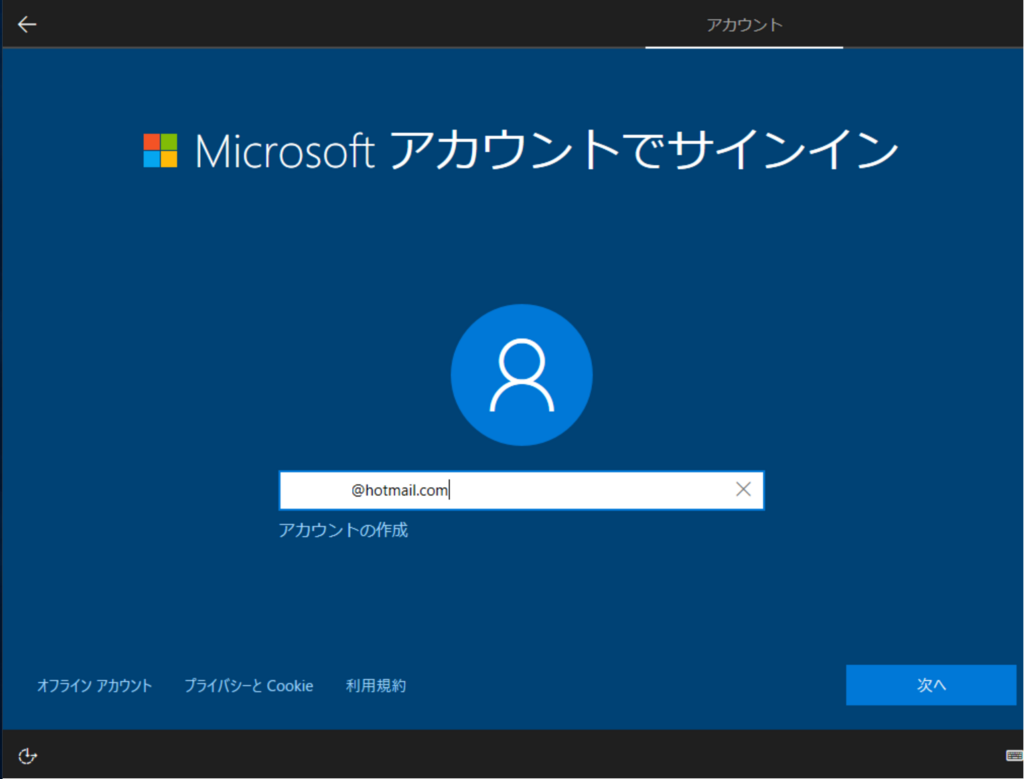
Task: Open the アカウントの作成 link
Action: 344,530
